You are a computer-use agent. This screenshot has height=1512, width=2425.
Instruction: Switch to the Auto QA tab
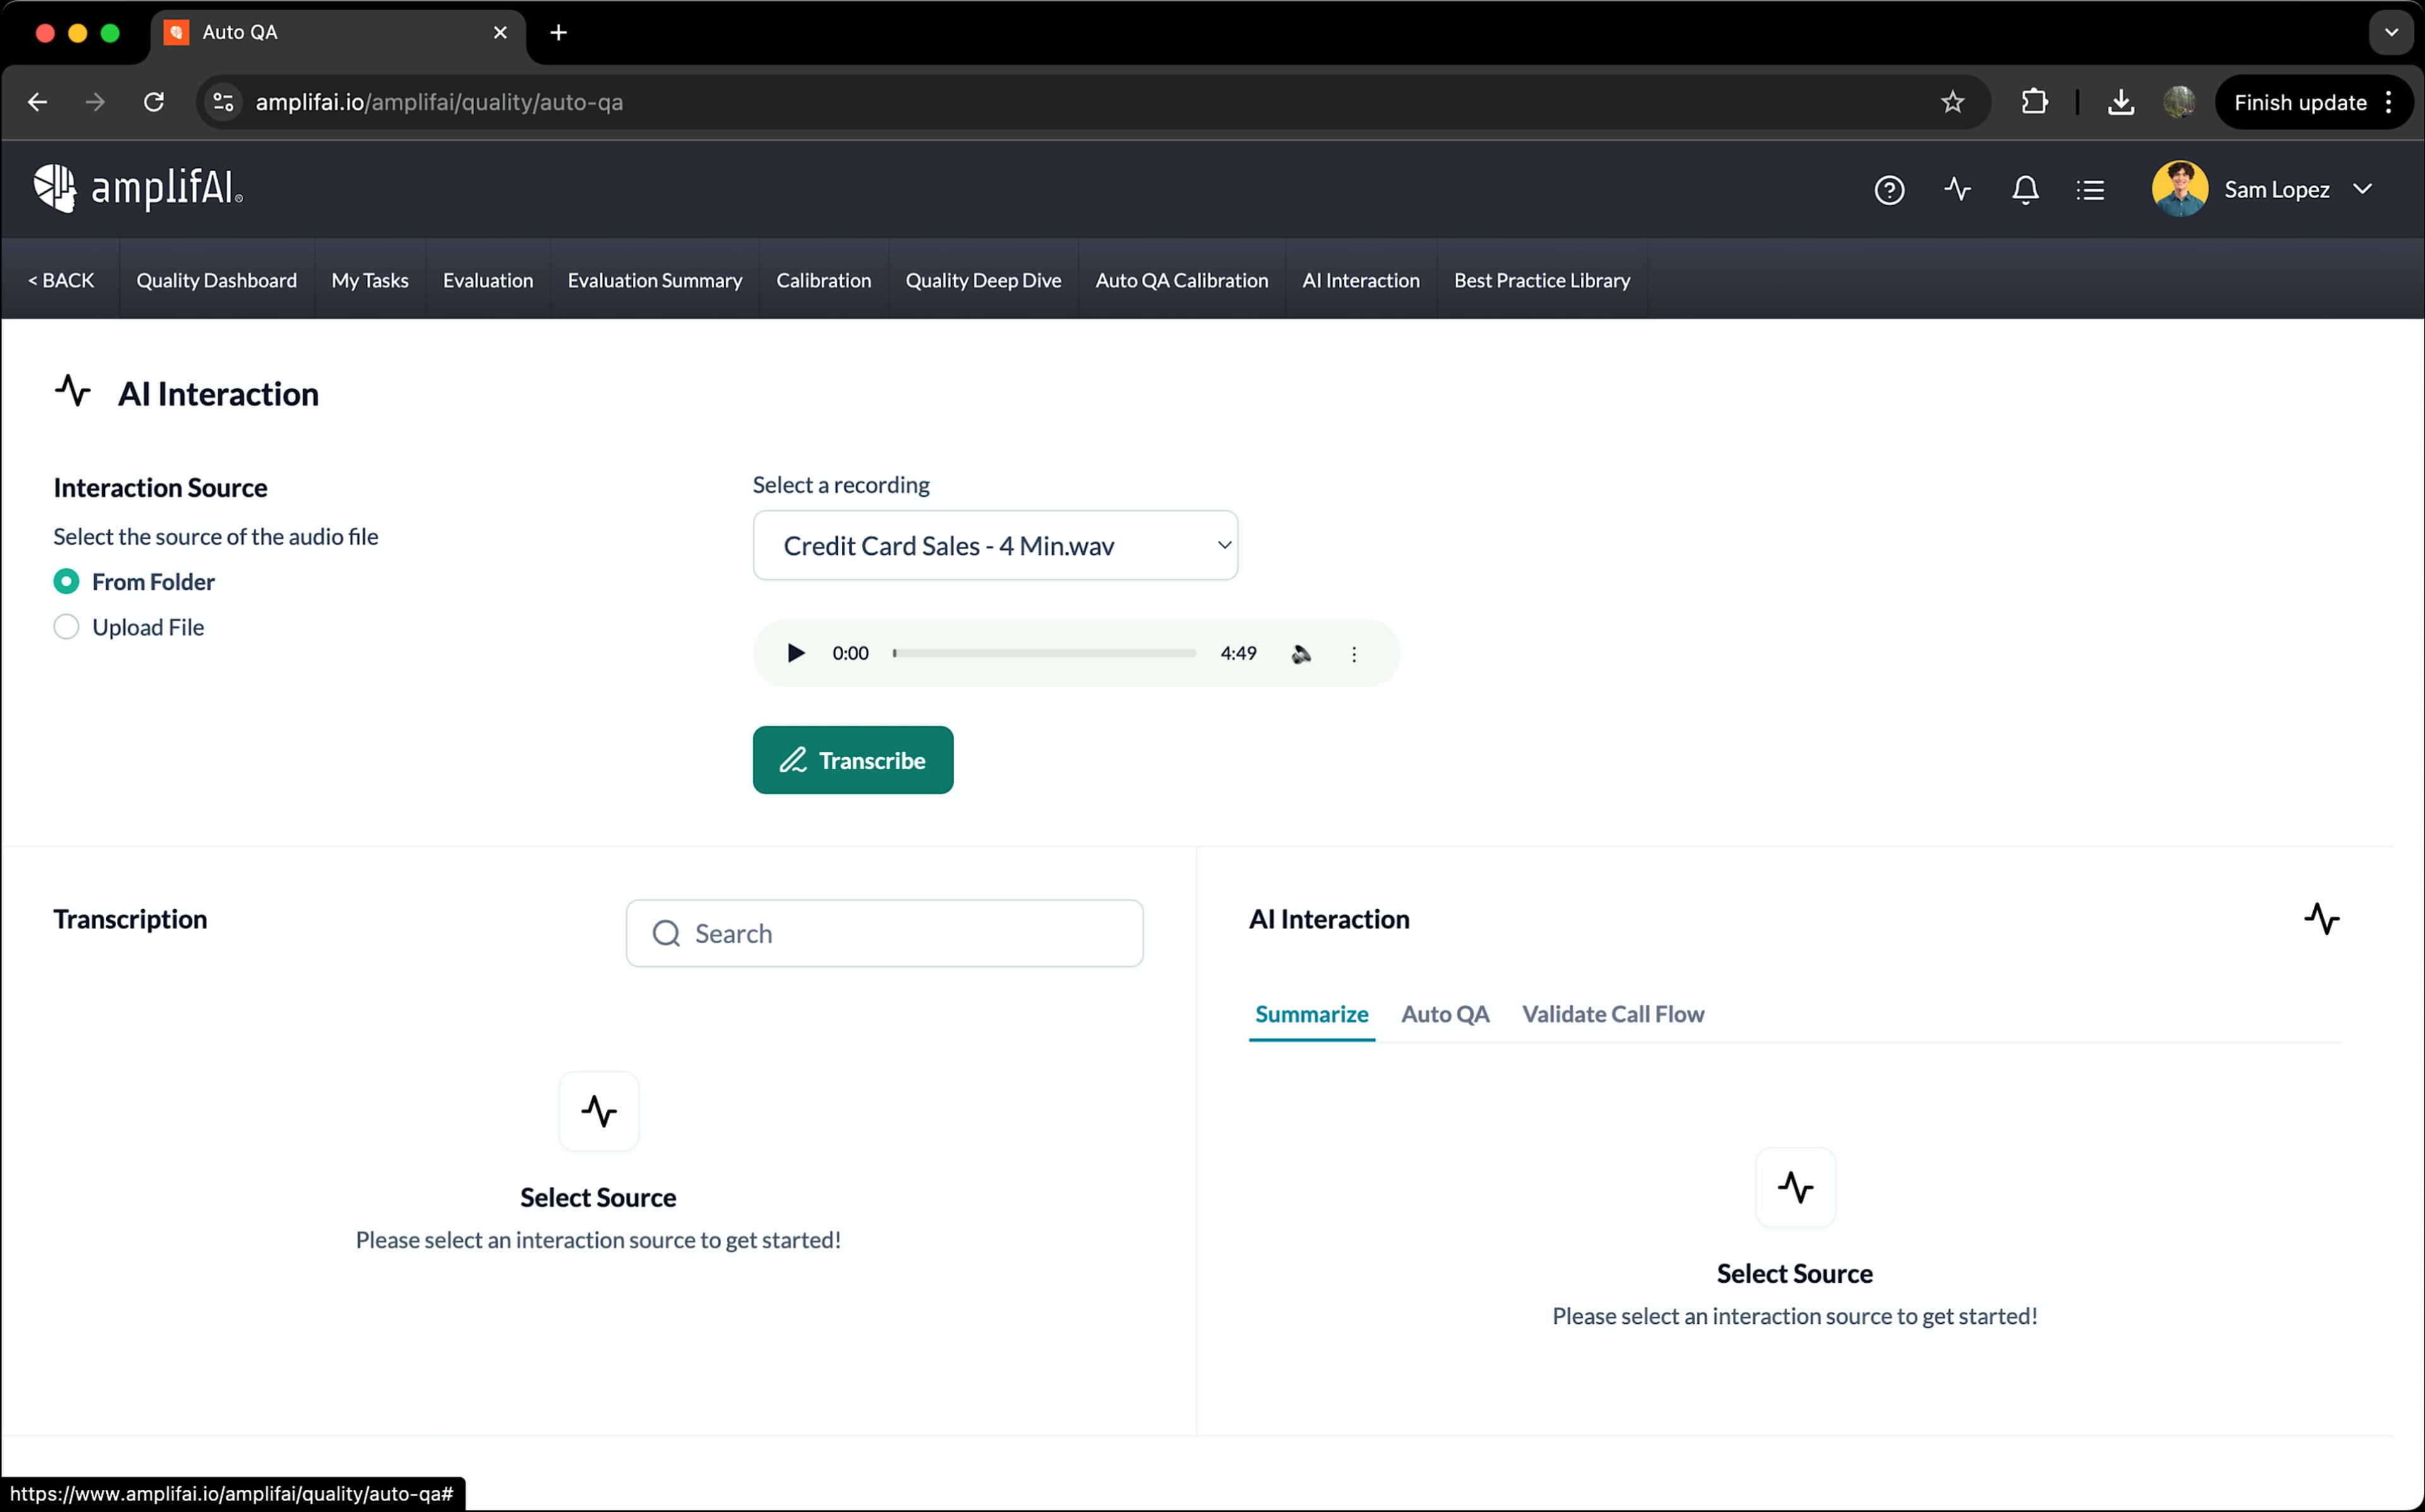click(1445, 1014)
